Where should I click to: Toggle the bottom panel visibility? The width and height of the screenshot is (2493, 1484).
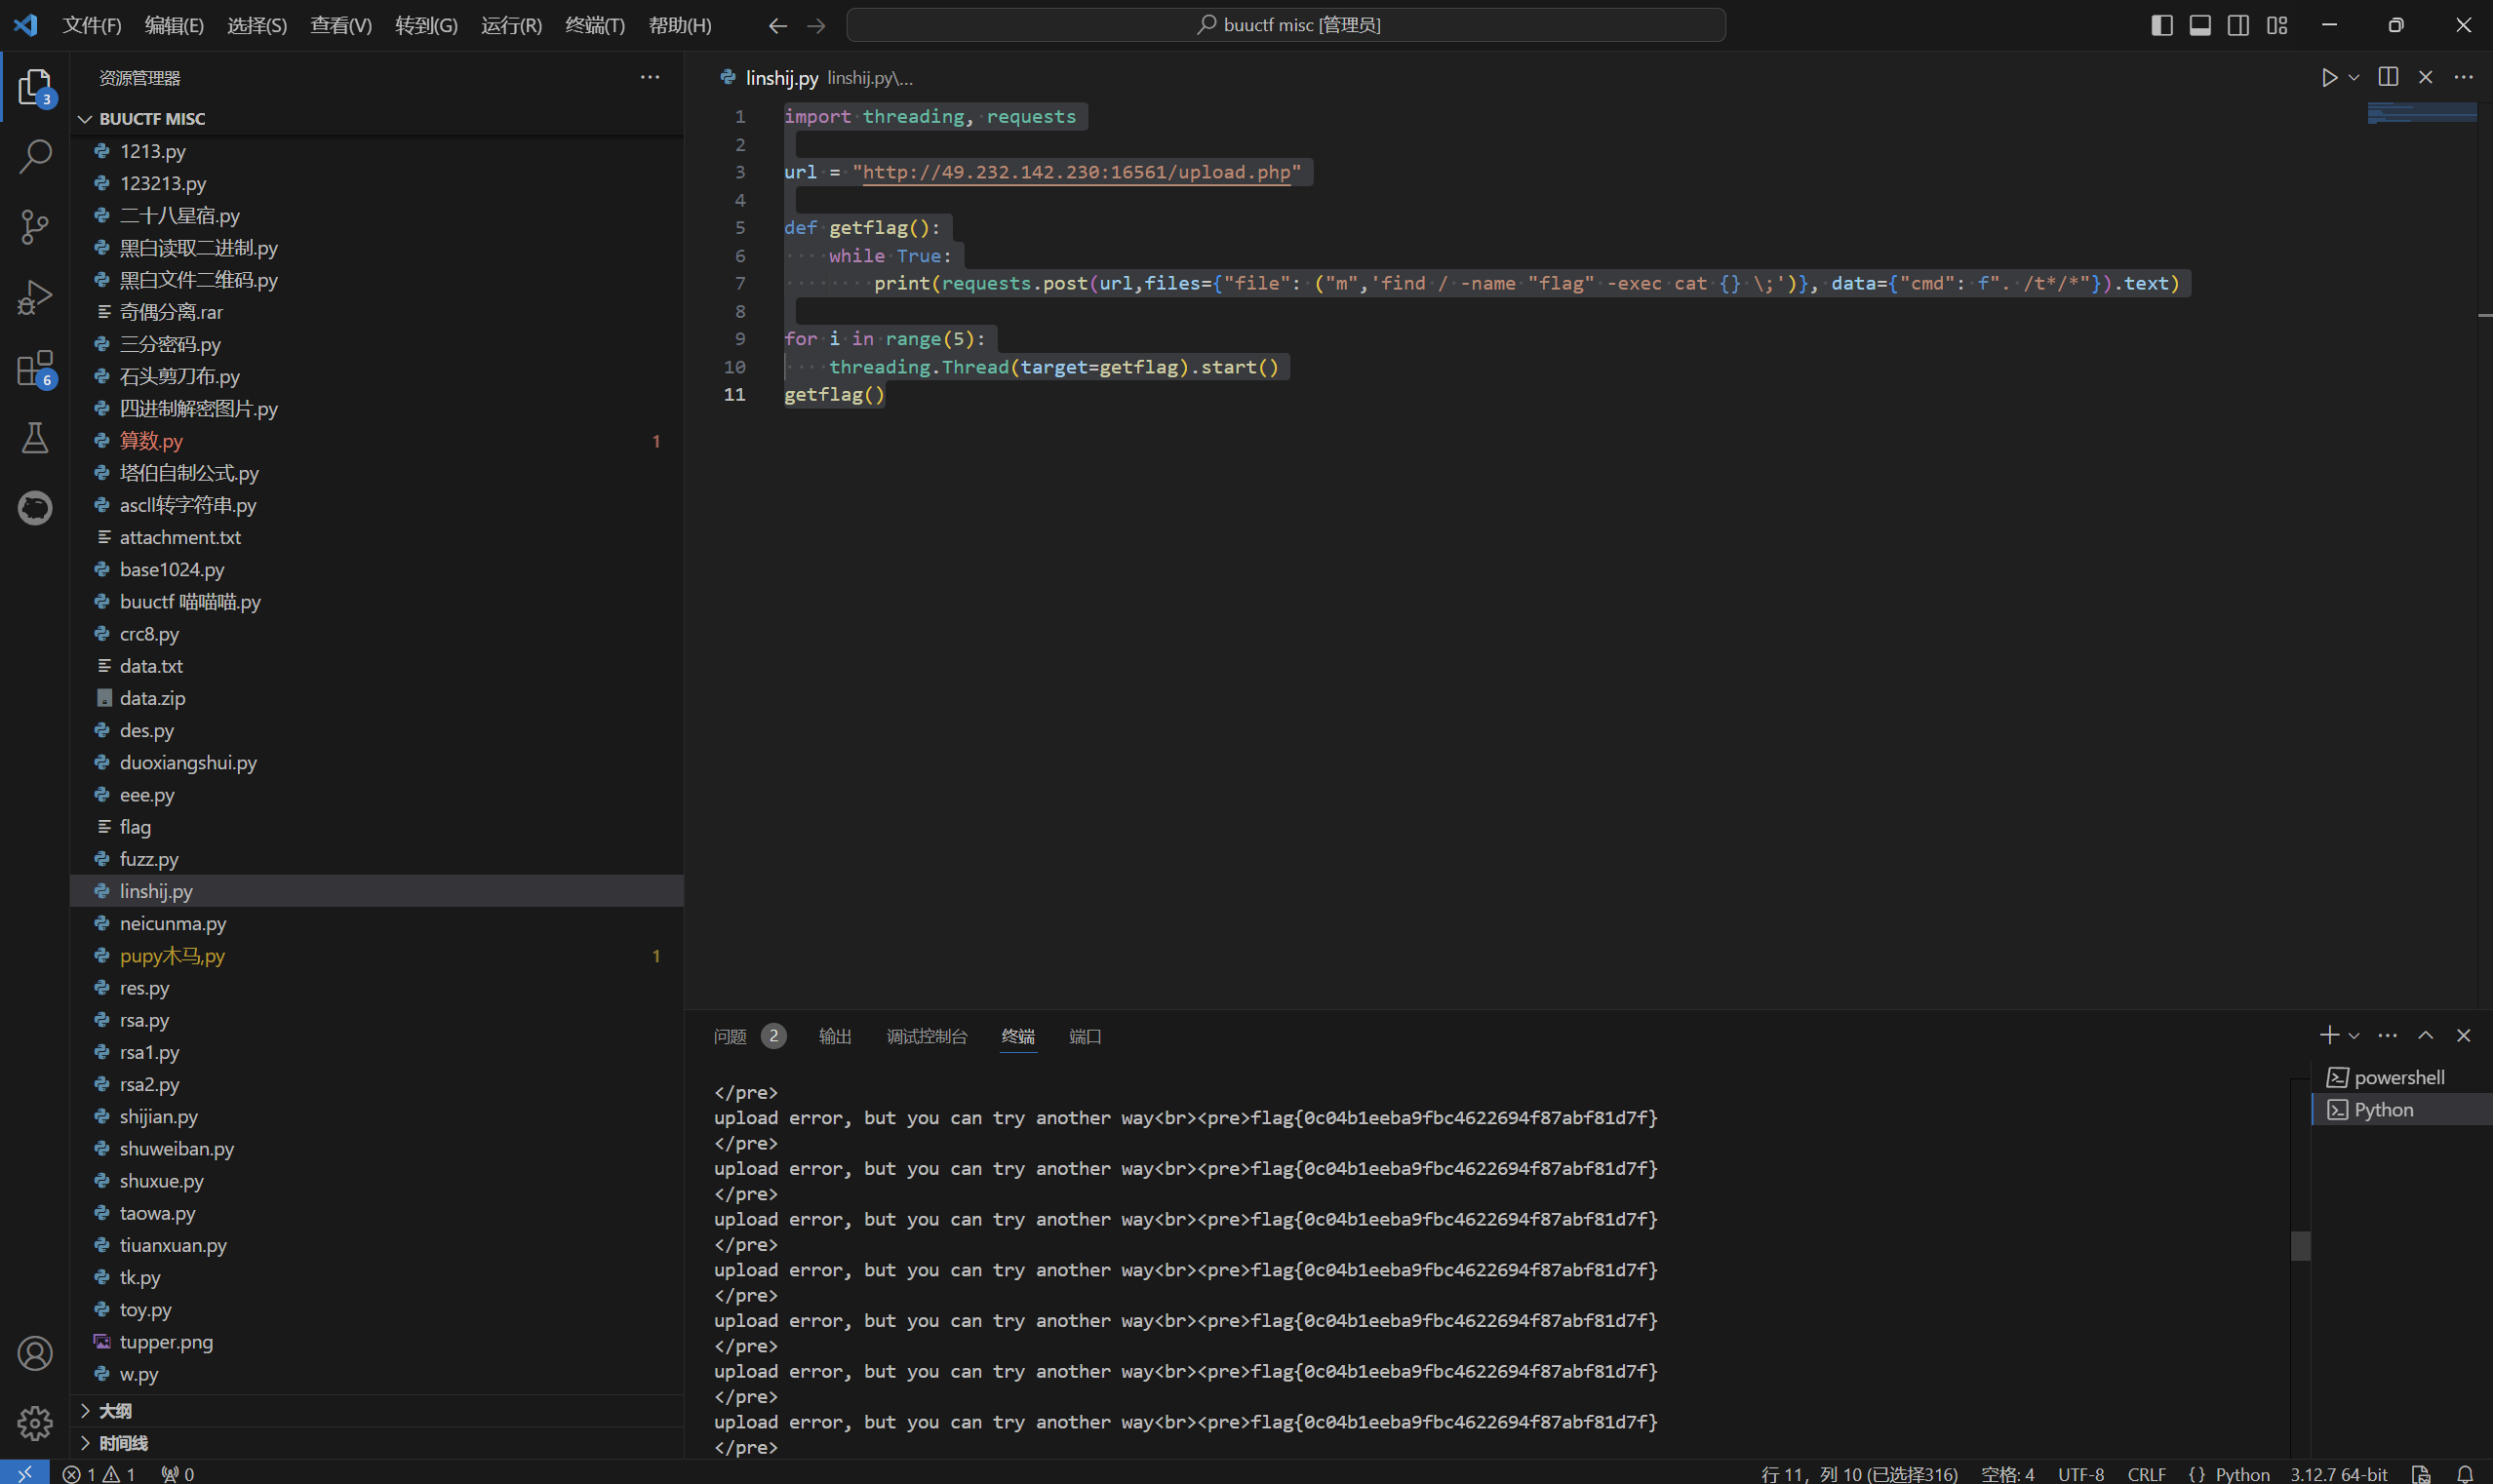click(2200, 25)
